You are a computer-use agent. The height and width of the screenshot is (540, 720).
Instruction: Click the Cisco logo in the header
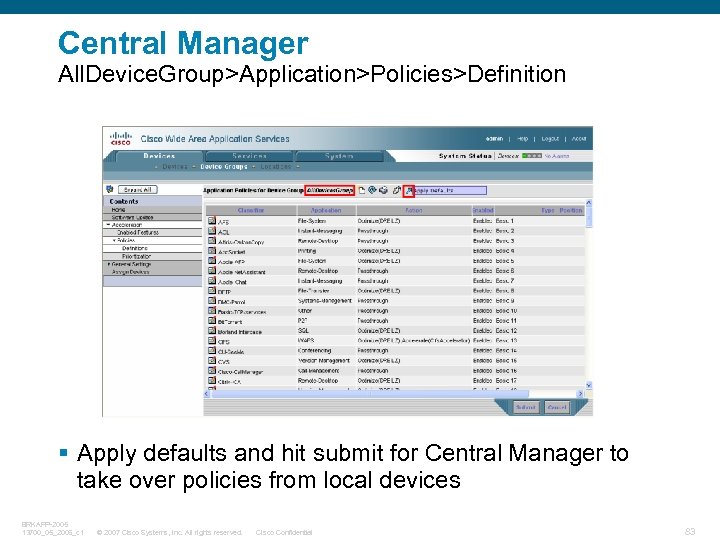click(x=121, y=138)
